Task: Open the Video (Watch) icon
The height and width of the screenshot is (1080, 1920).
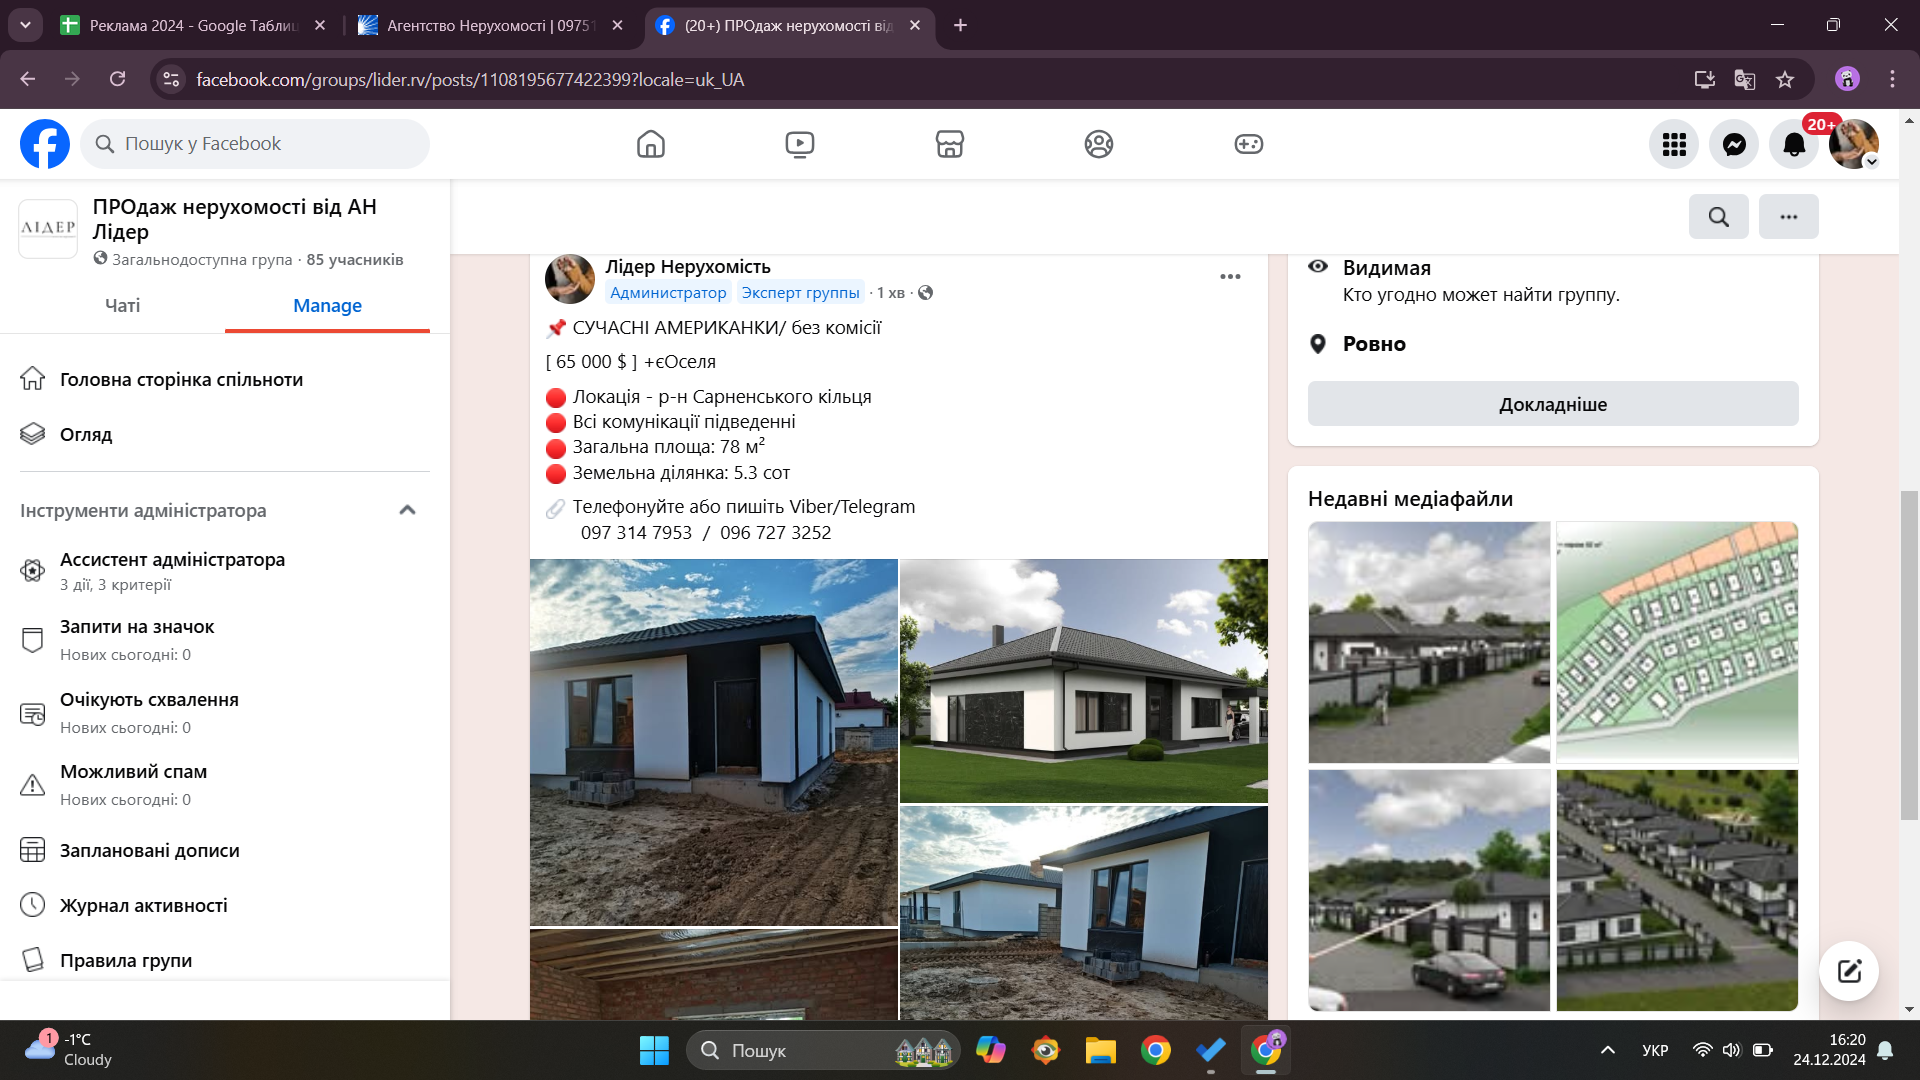Action: 799,144
